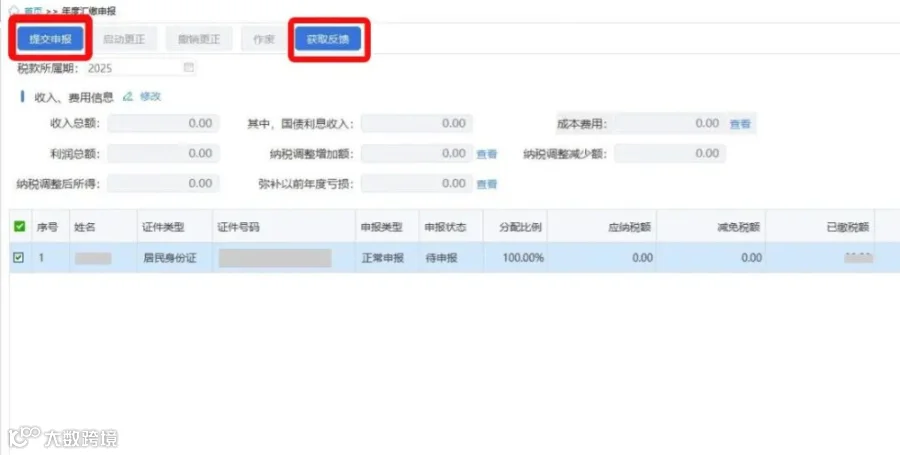Go to 首页 breadcrumb link
This screenshot has width=900, height=455.
click(x=33, y=11)
